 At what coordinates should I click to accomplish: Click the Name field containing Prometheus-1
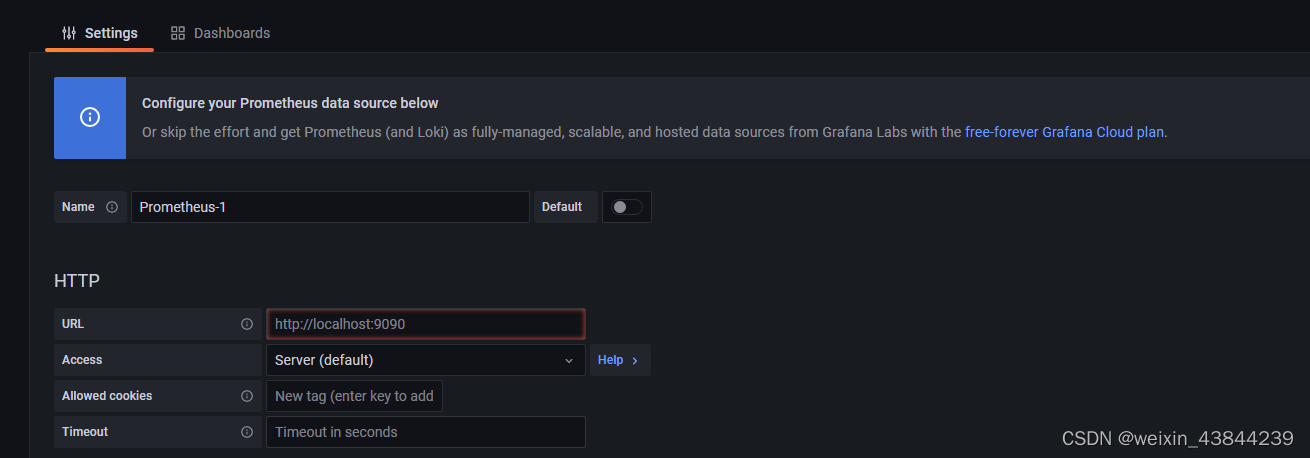coord(330,207)
